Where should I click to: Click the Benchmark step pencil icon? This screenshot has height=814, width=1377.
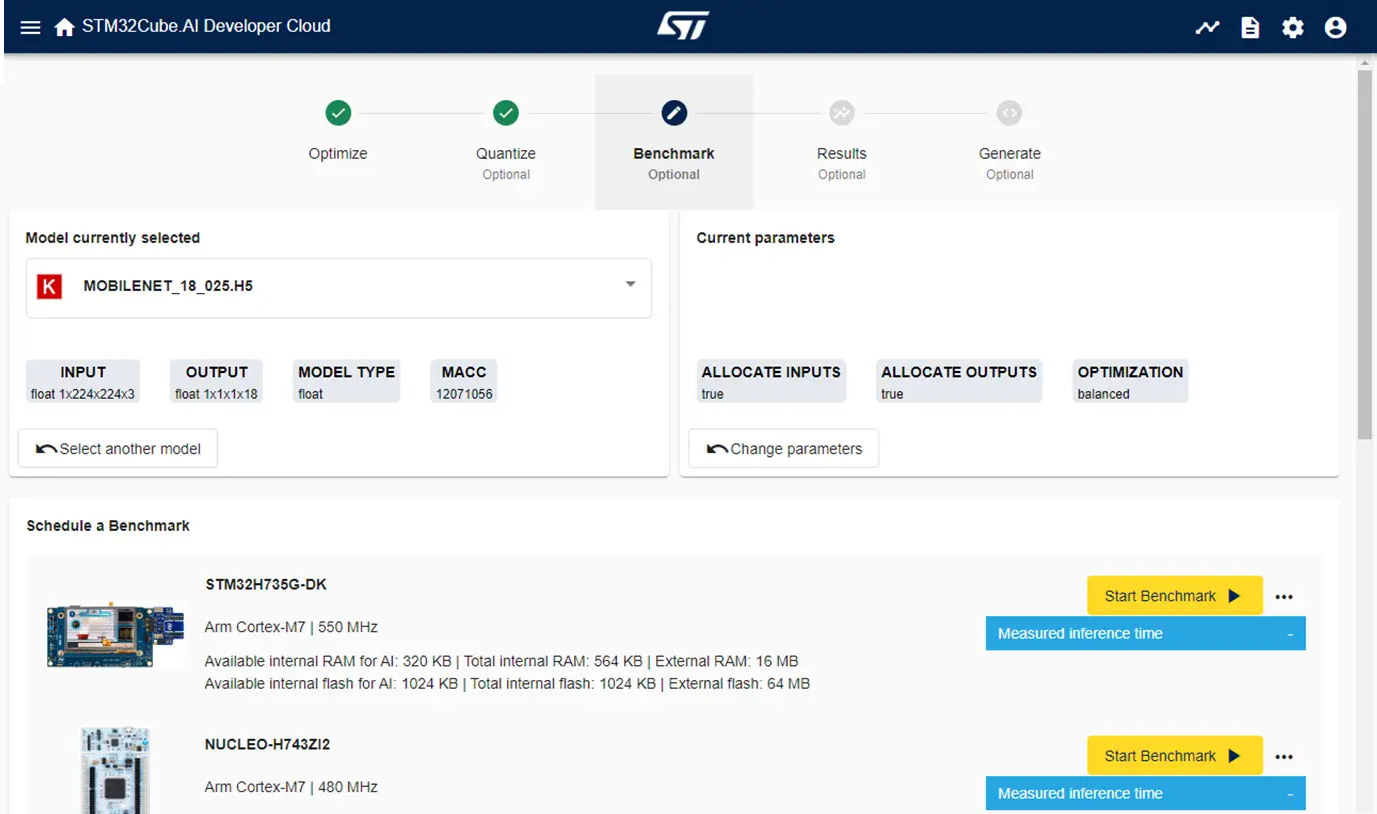(674, 113)
